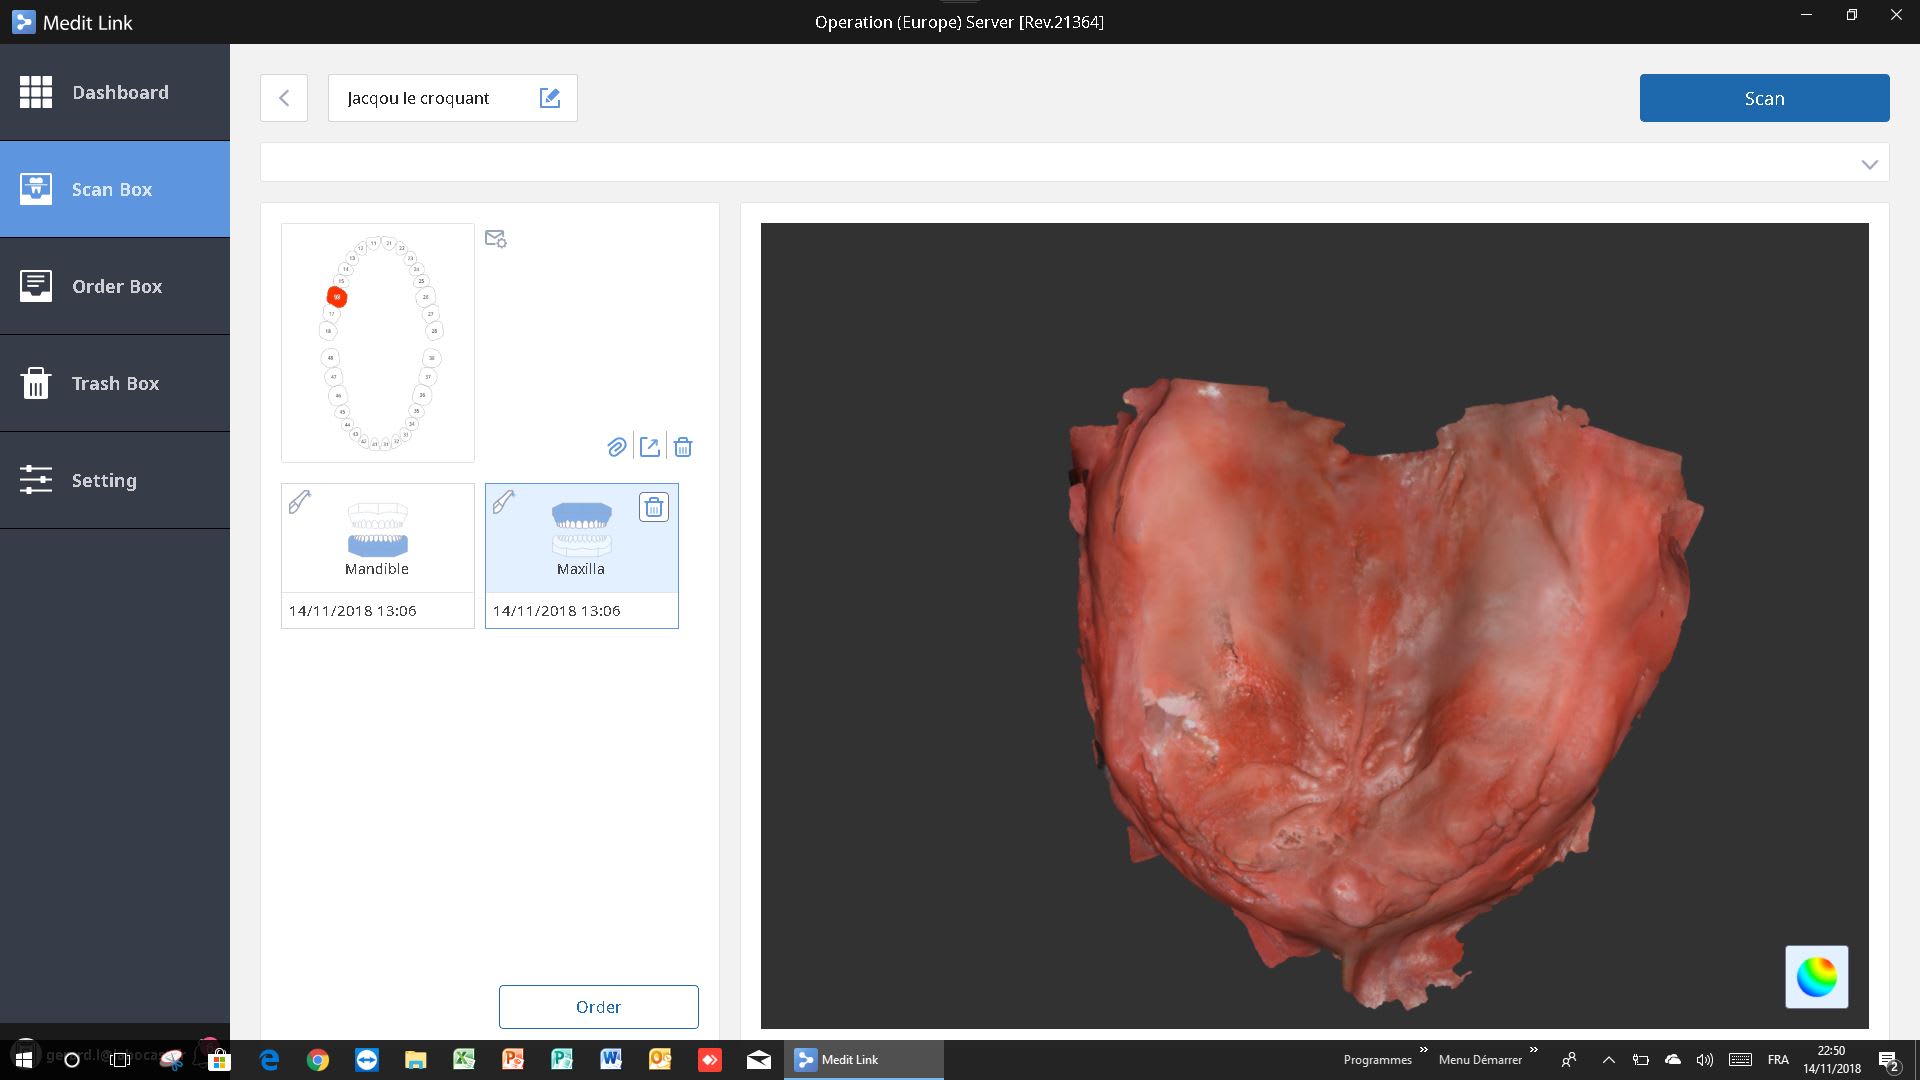Open the mail settings icon near tooth chart
This screenshot has height=1080, width=1920.
click(495, 239)
